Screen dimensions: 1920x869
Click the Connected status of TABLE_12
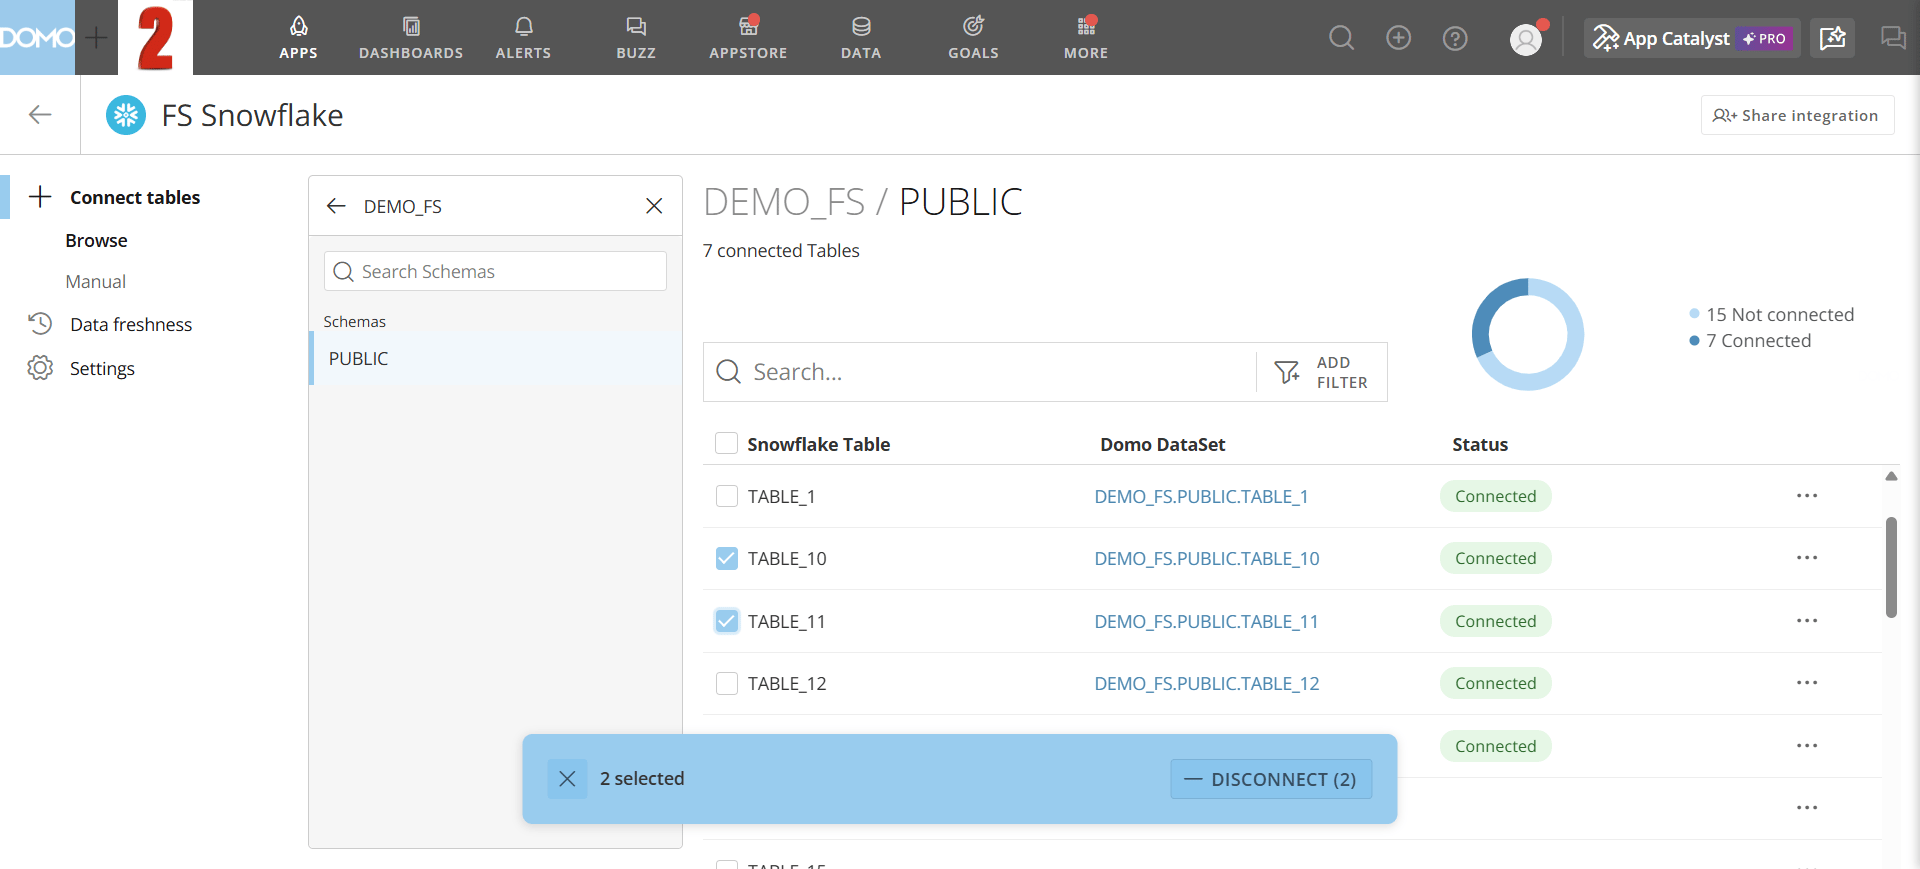[1495, 683]
